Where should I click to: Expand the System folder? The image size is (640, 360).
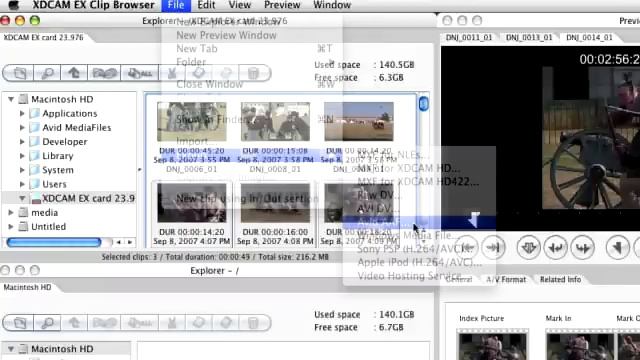pyautogui.click(x=22, y=170)
